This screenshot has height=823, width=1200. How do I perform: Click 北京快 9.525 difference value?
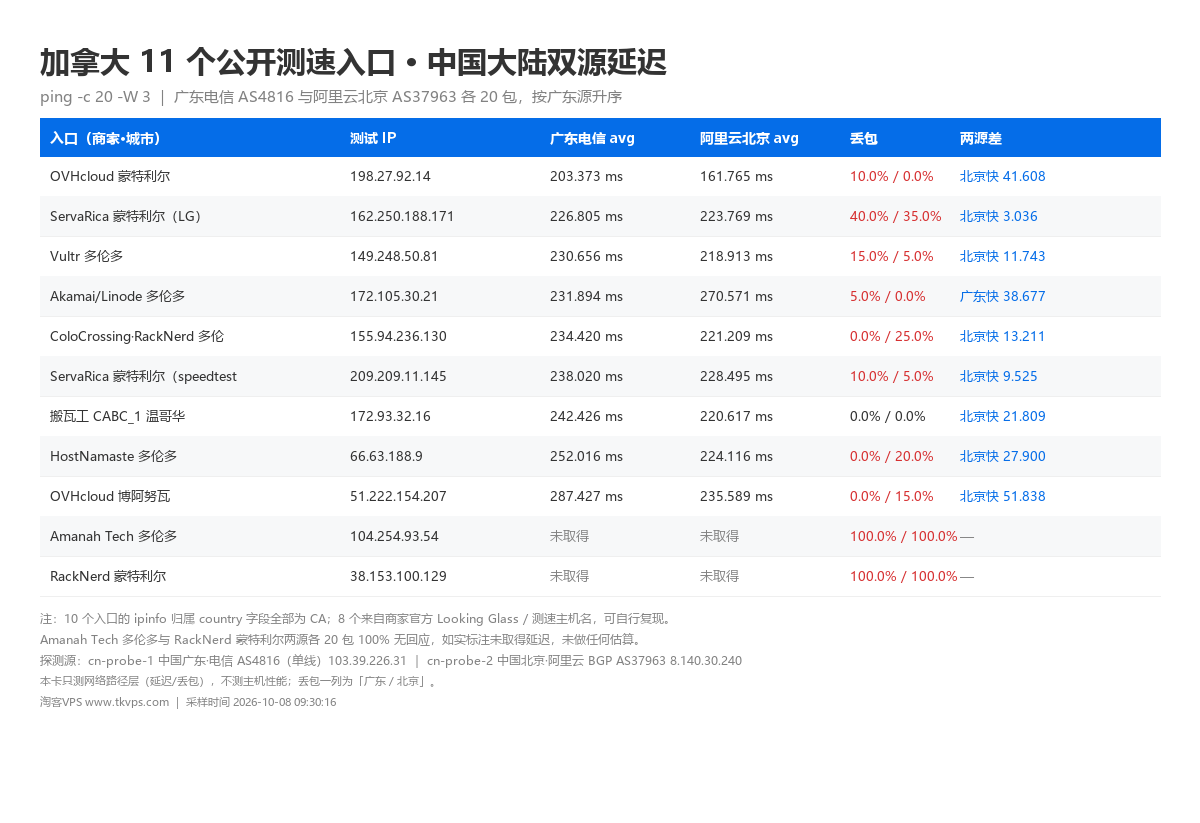click(x=999, y=376)
